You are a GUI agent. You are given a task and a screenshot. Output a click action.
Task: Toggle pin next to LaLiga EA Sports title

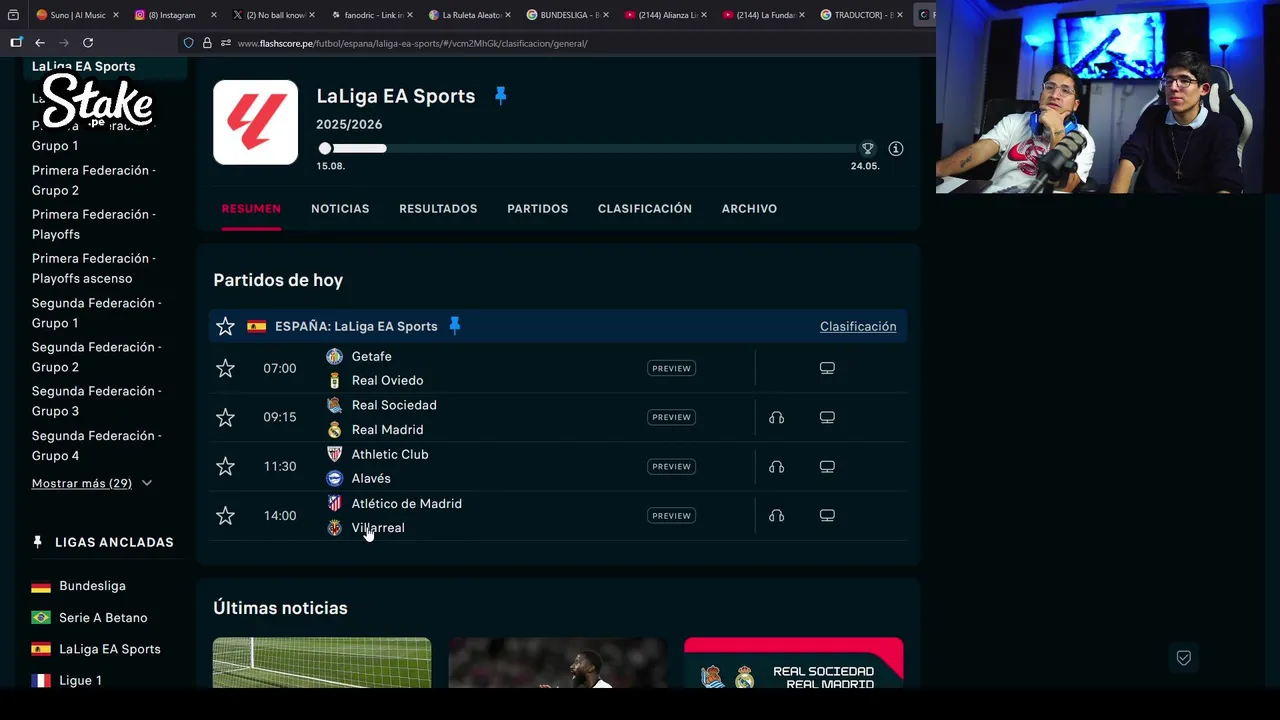[501, 96]
